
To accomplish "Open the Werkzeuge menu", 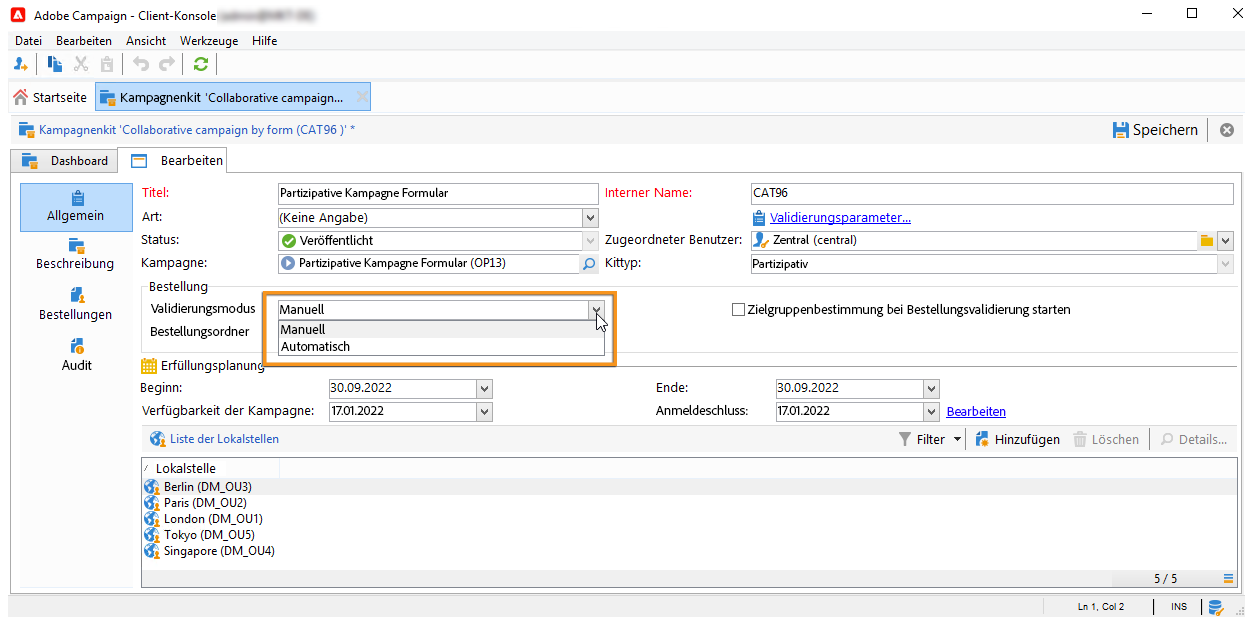I will 209,41.
